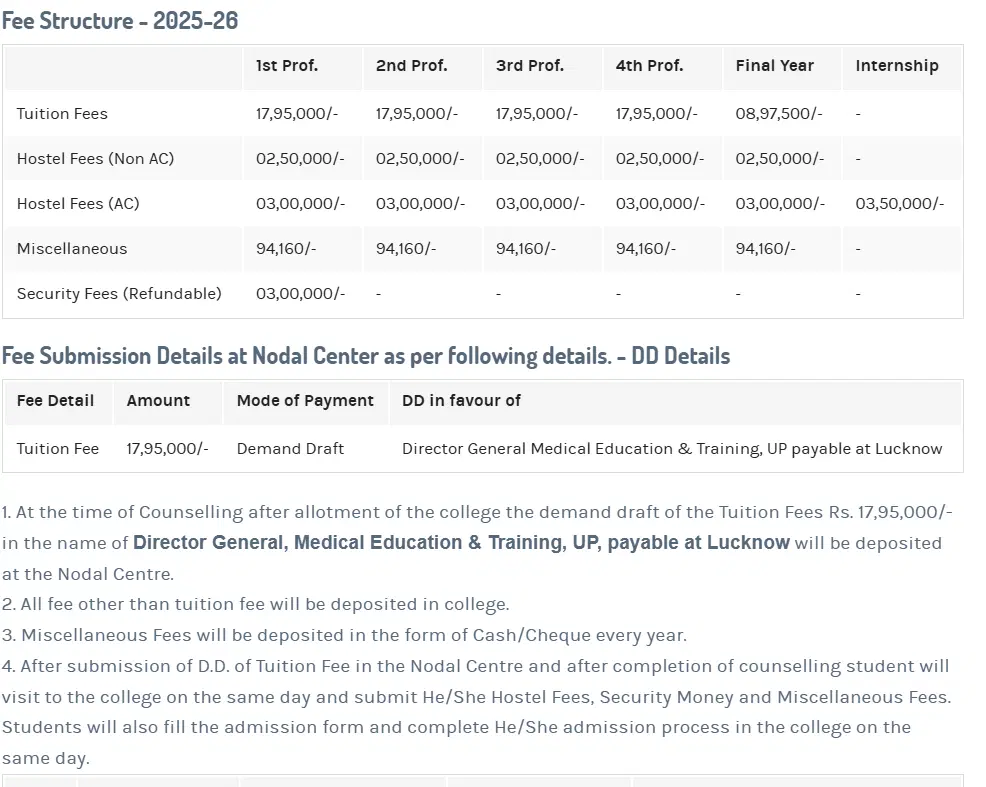The image size is (986, 787).
Task: Click the Fee Structure - 2025-26 heading
Action: 120,20
